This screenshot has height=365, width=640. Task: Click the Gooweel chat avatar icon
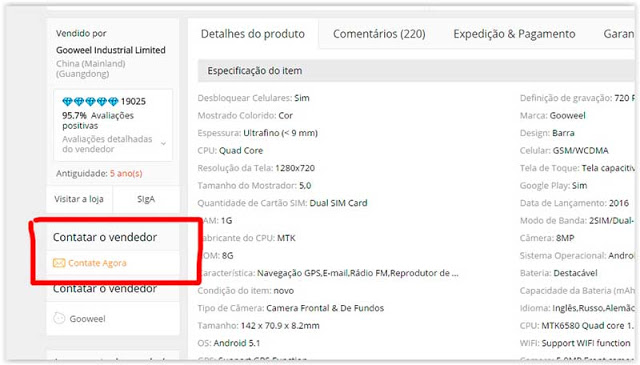59,318
